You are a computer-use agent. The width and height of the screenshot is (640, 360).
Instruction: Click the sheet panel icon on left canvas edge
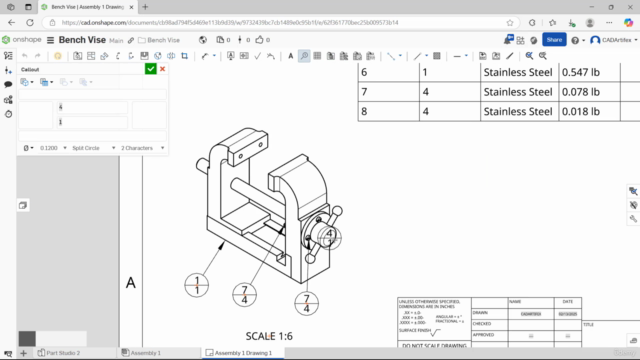[x=23, y=205]
